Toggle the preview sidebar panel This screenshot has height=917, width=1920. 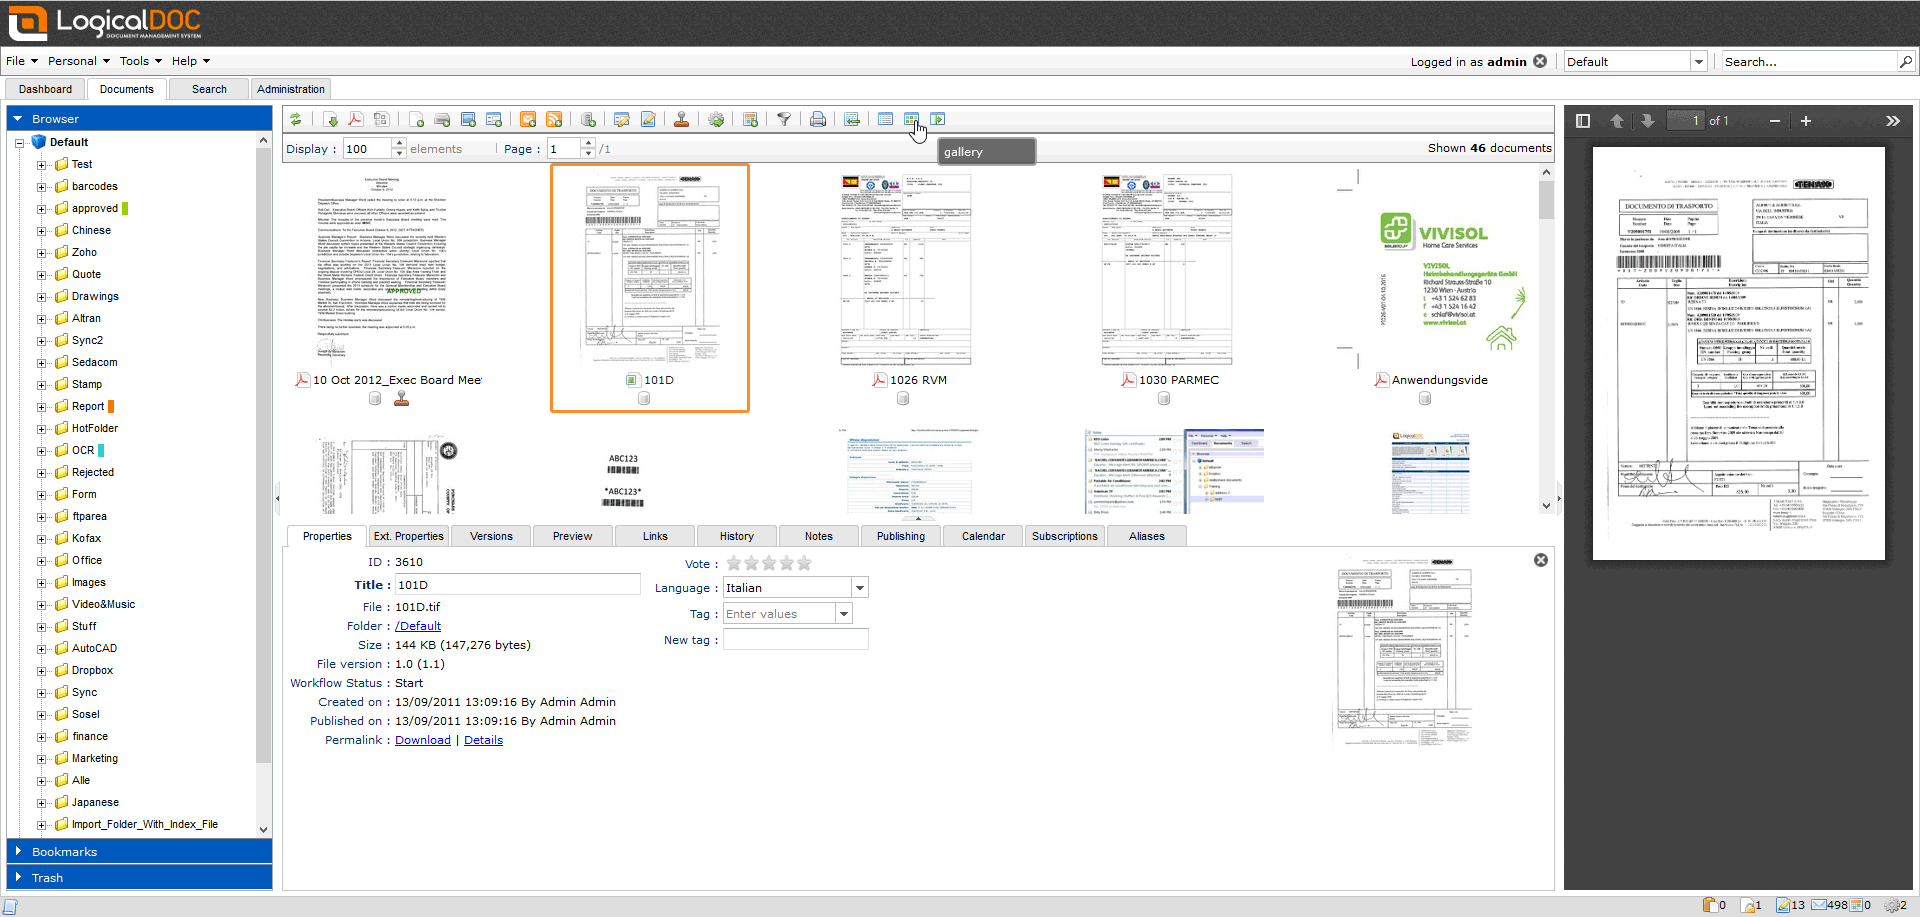click(x=1583, y=120)
